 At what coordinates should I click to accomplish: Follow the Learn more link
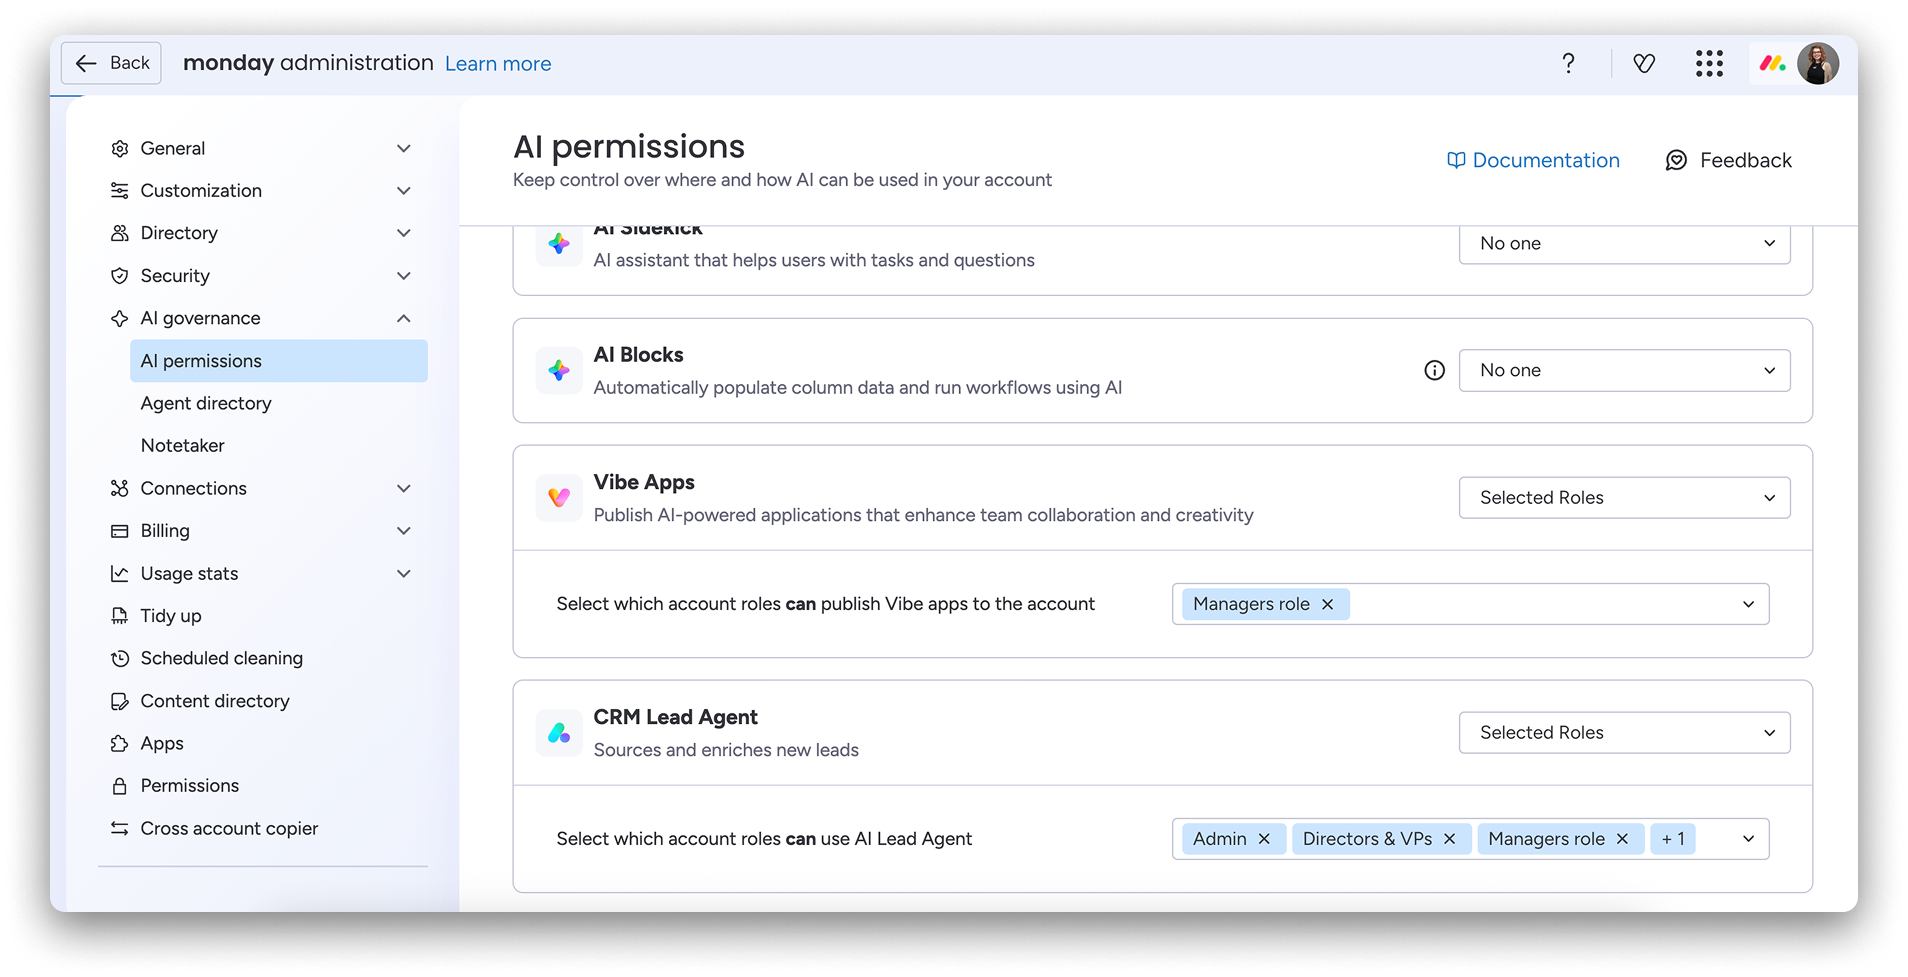pyautogui.click(x=498, y=64)
